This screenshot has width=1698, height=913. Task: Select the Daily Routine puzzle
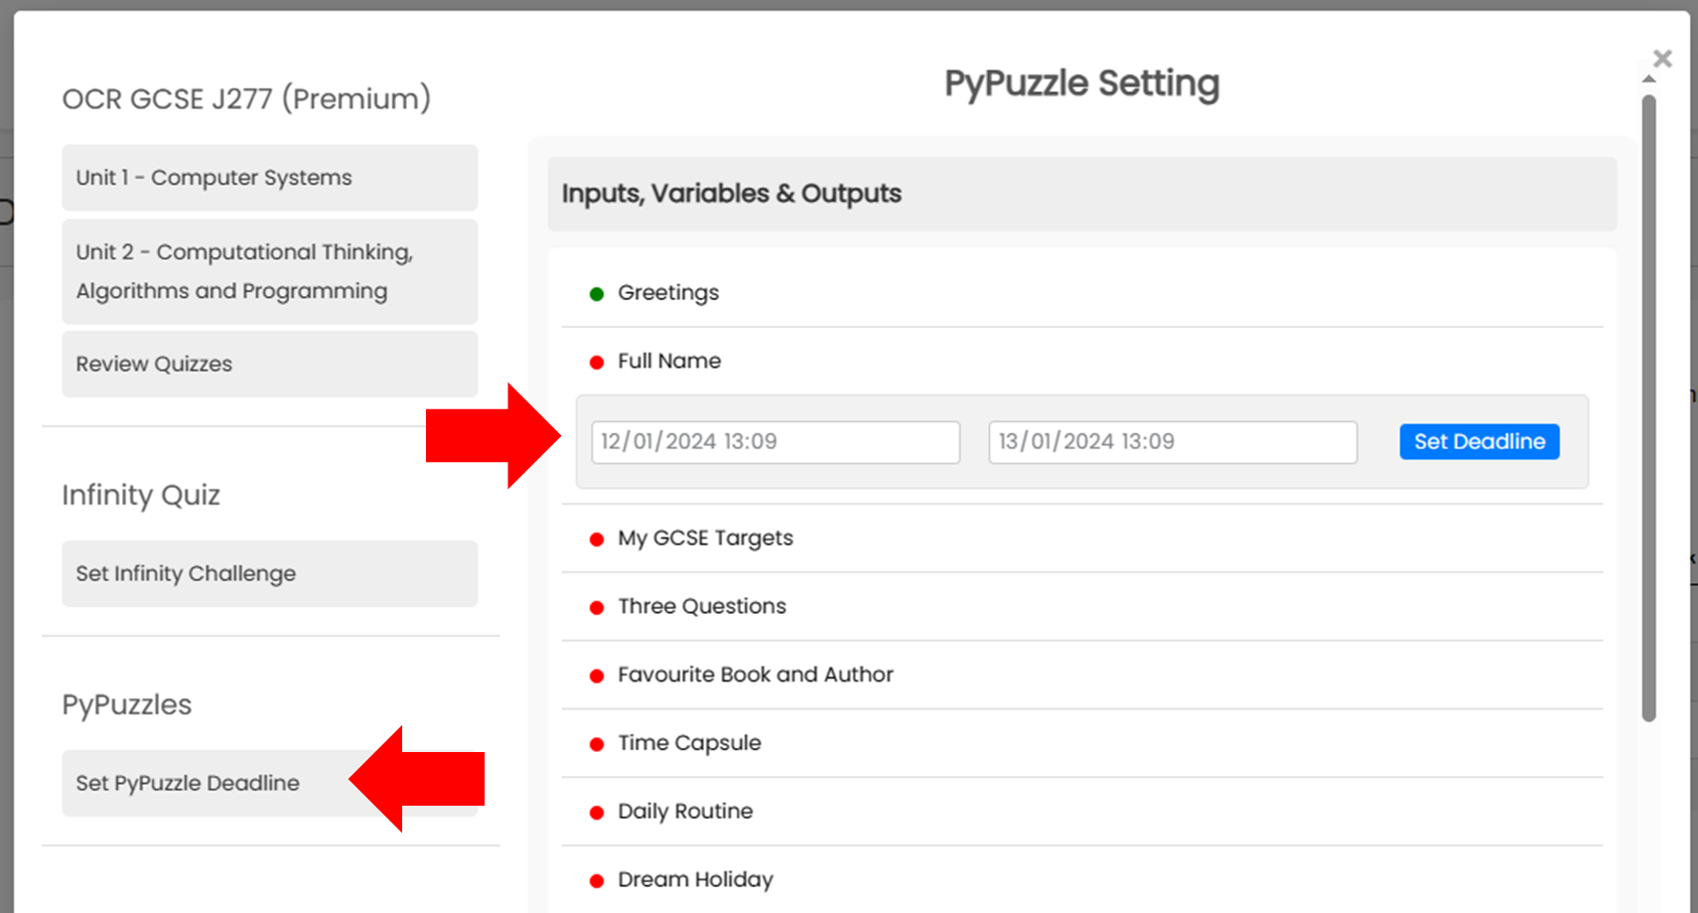coord(685,811)
